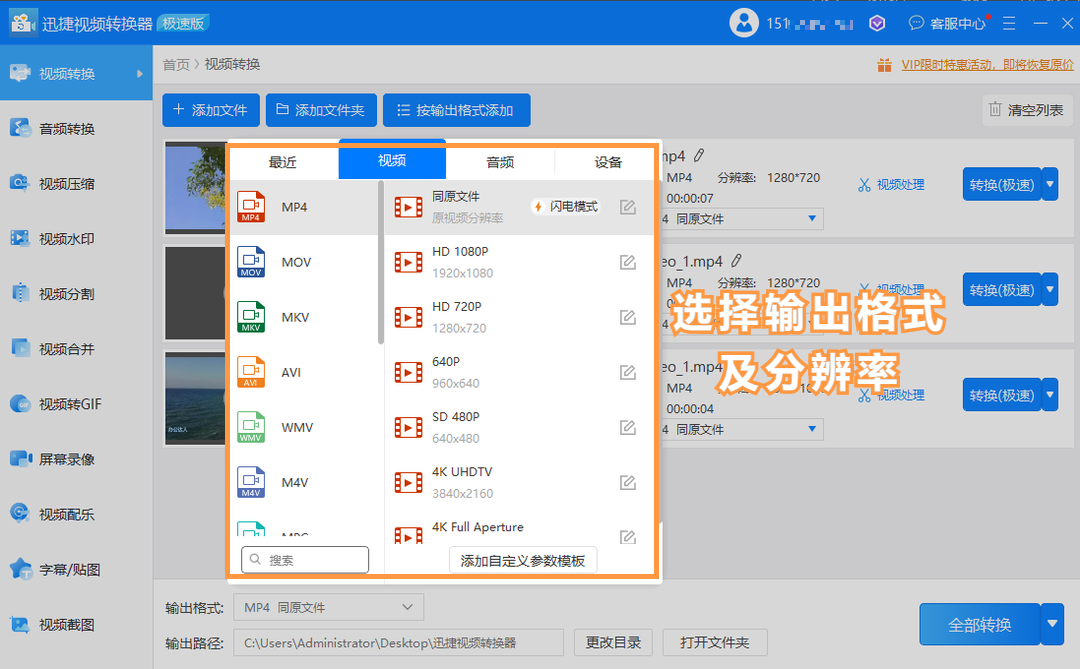Edit the 同原文件 preset parameters
1080x669 pixels.
(x=627, y=207)
